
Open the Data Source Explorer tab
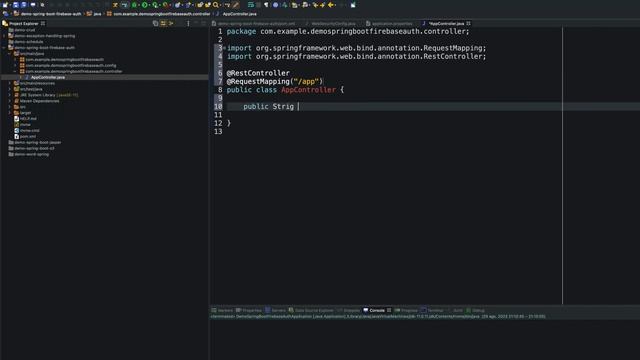pyautogui.click(x=311, y=311)
